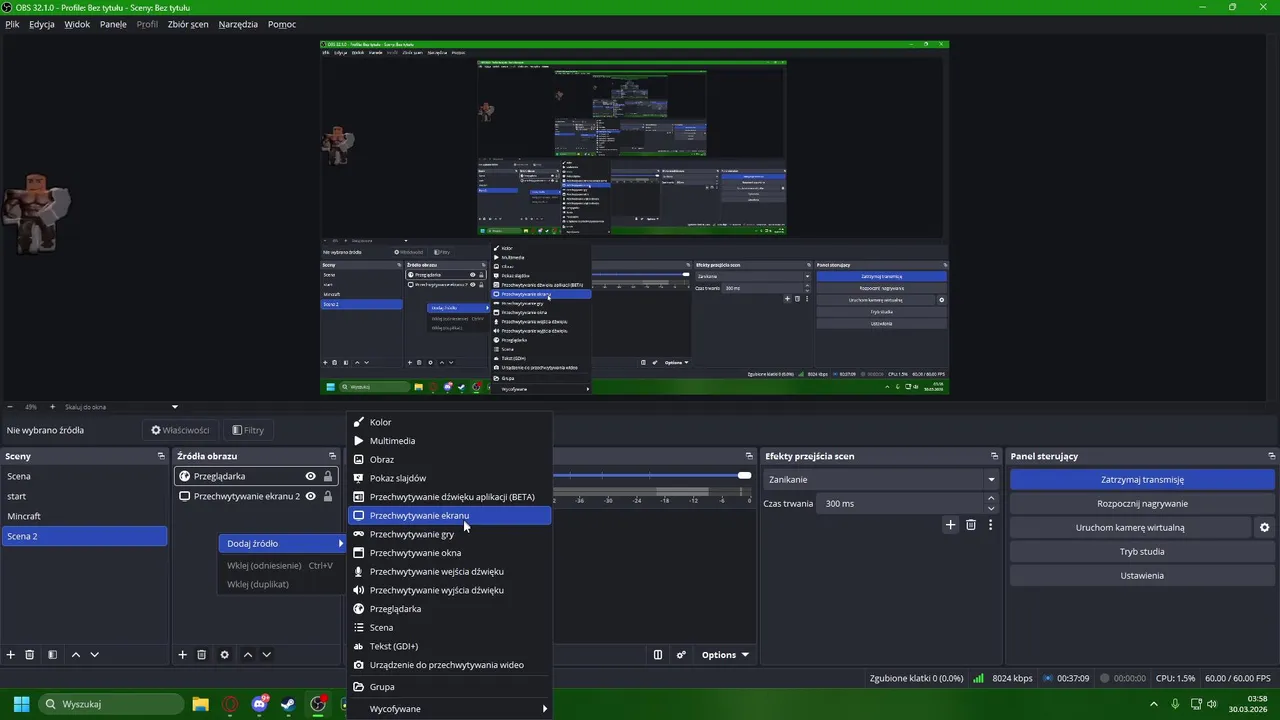Click the Czas trwania 300 ms field
The height and width of the screenshot is (720, 1280).
902,503
